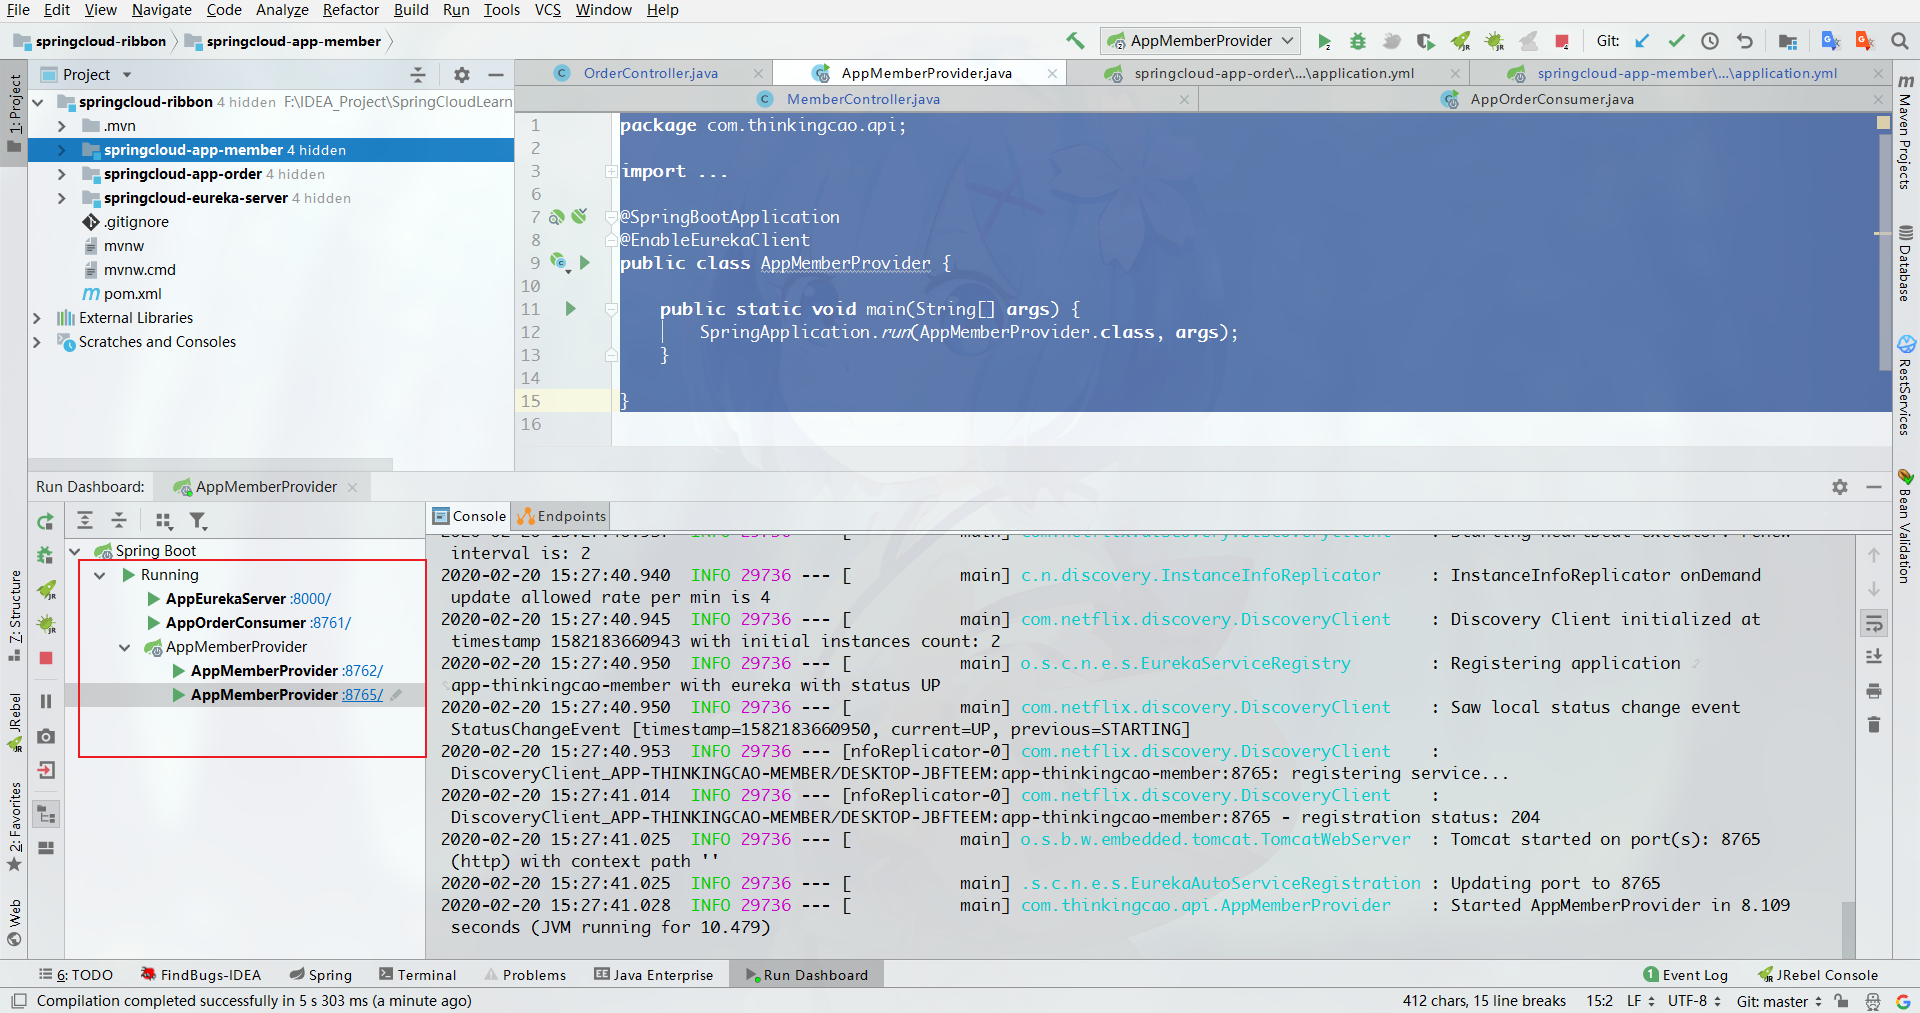Rerun configuration in Run Dashboard sidebar
The image size is (1920, 1013).
tap(46, 522)
